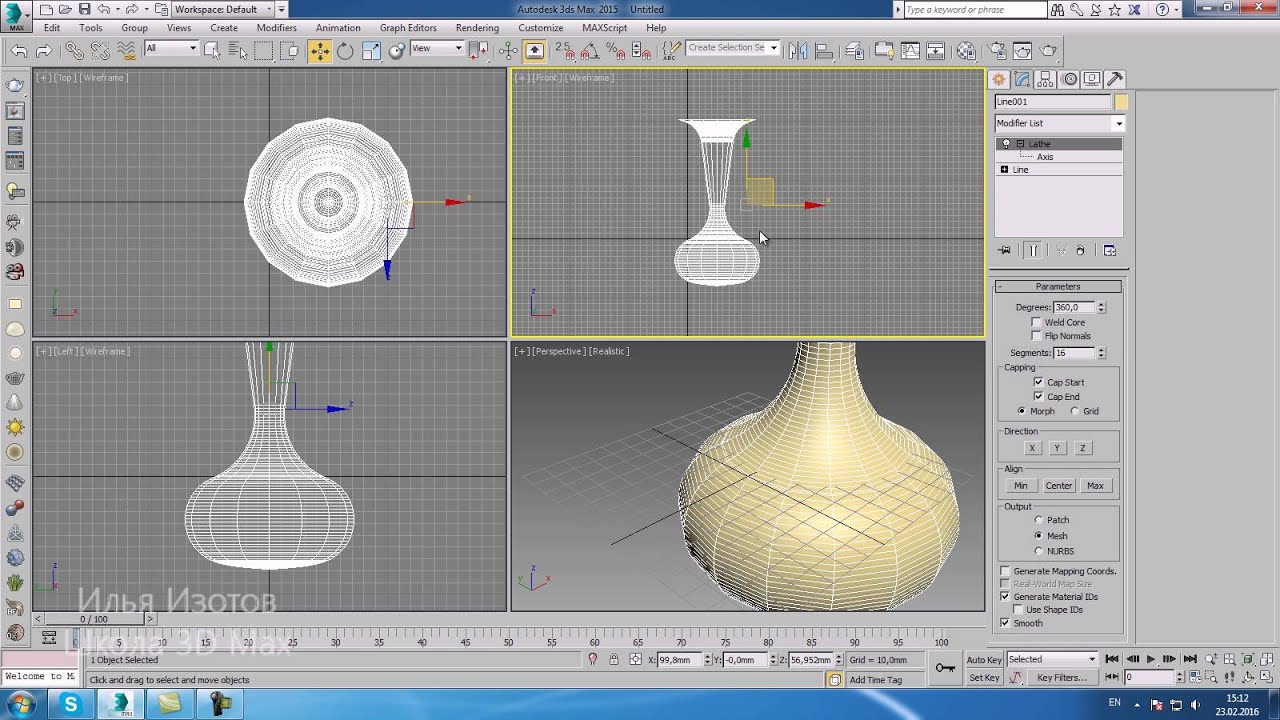Screen dimensions: 1280x720
Task: Open the Selected key filter dropdown
Action: coord(1052,659)
